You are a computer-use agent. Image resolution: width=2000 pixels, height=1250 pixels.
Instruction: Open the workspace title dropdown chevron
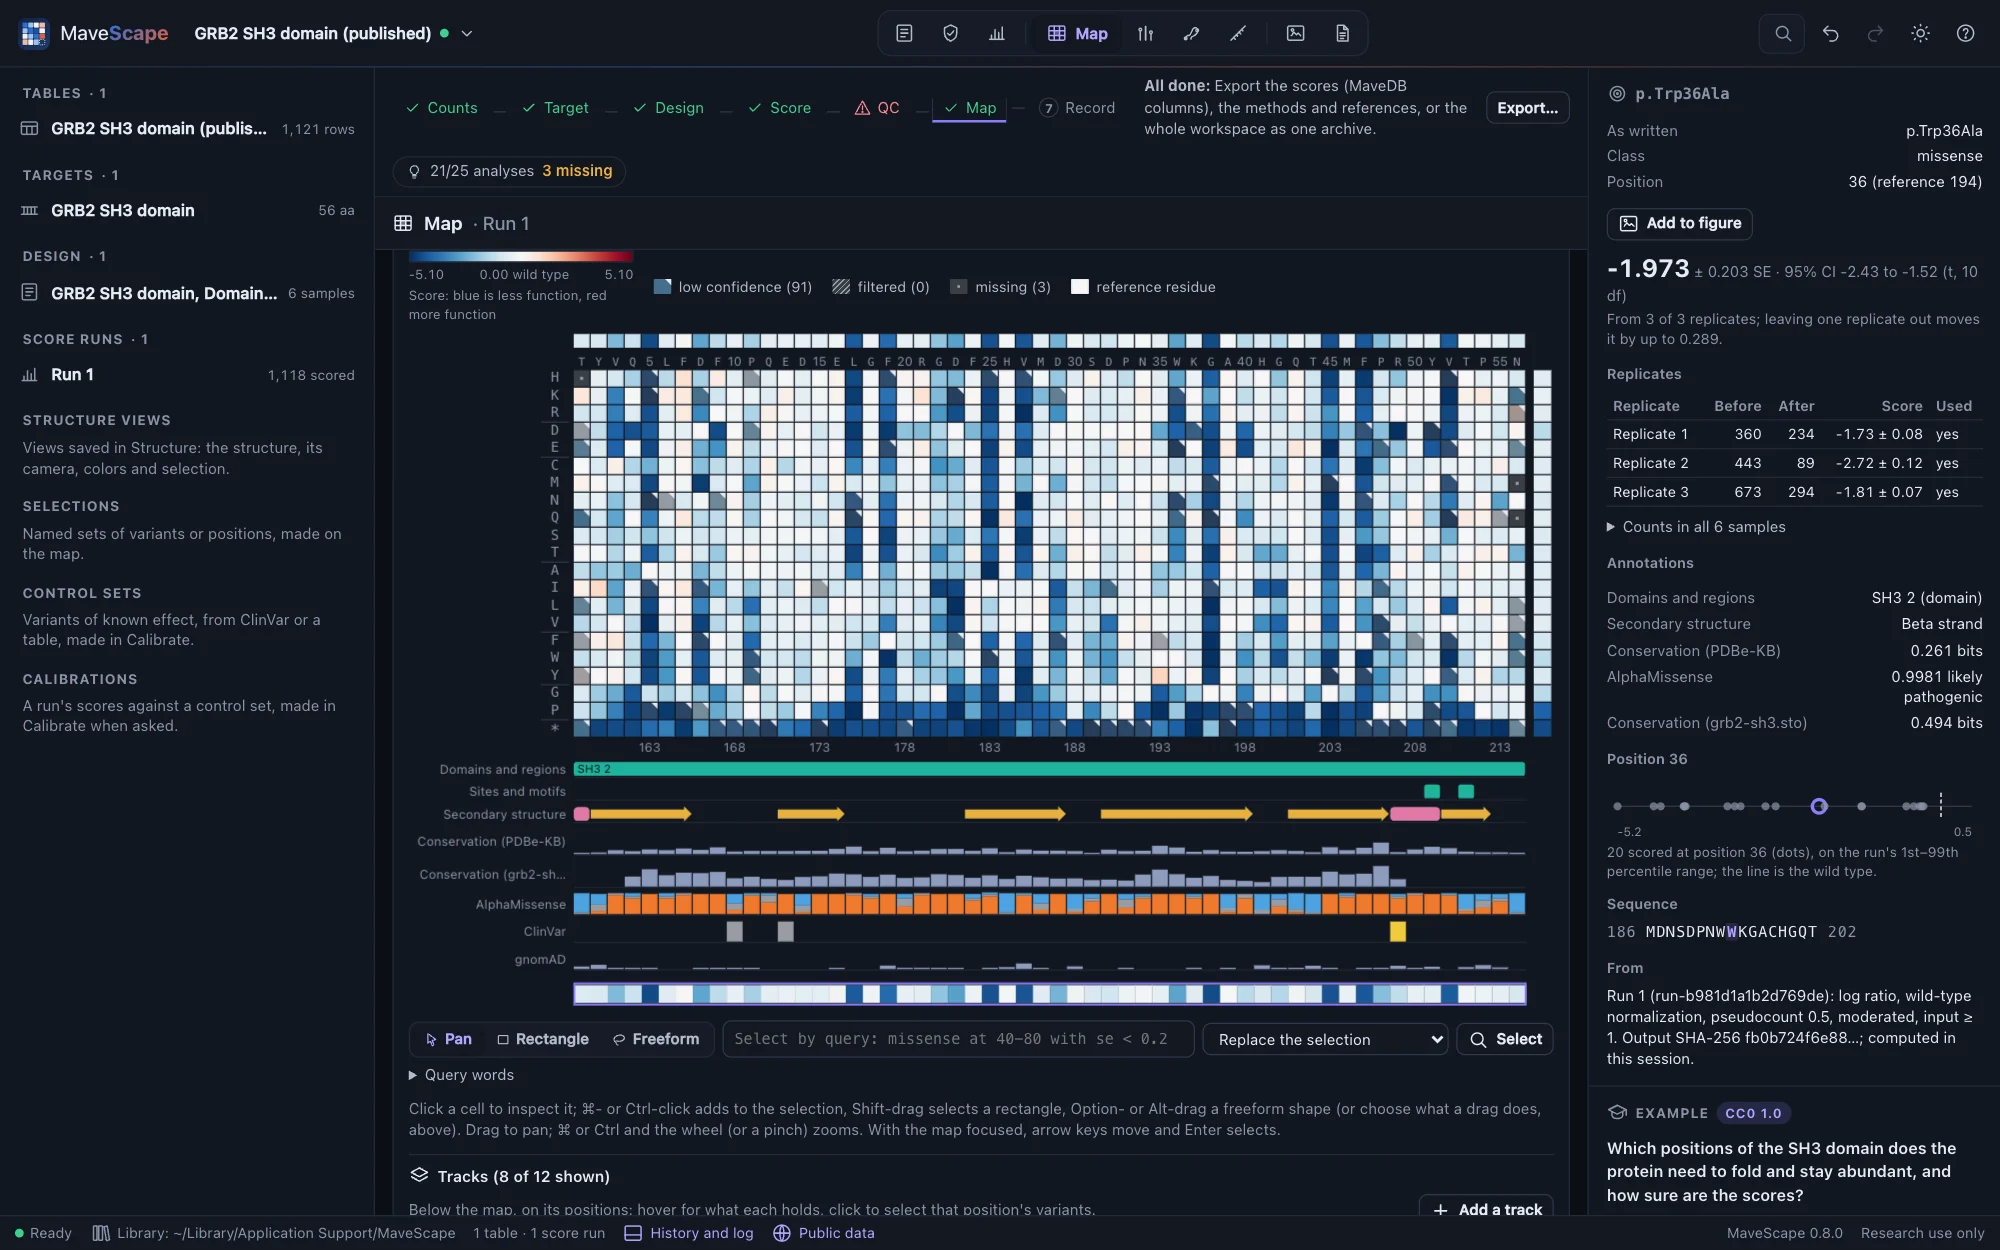point(466,33)
